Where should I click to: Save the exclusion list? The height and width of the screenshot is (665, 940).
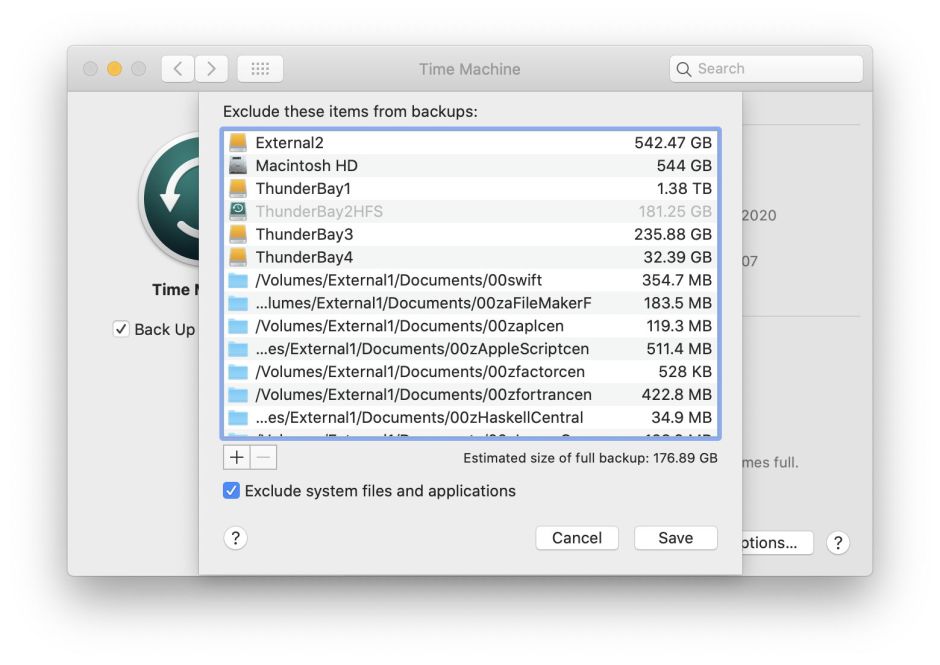point(675,538)
